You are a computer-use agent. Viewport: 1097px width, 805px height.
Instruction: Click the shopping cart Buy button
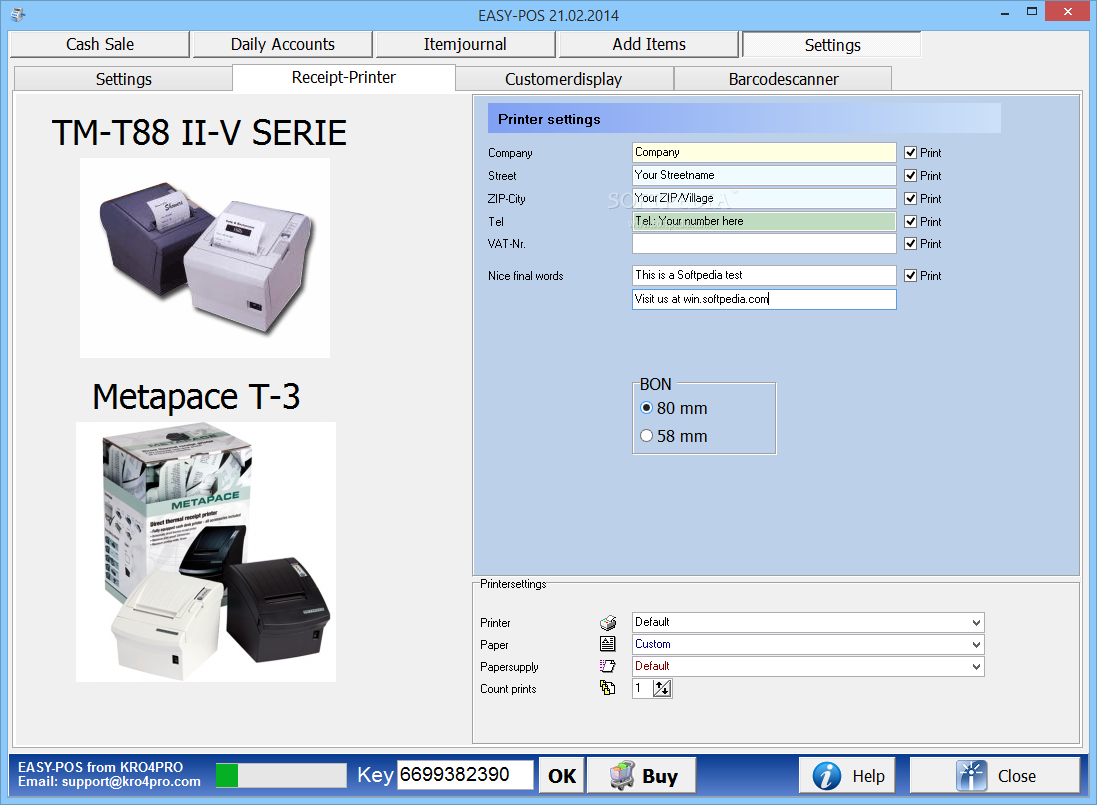[x=642, y=776]
